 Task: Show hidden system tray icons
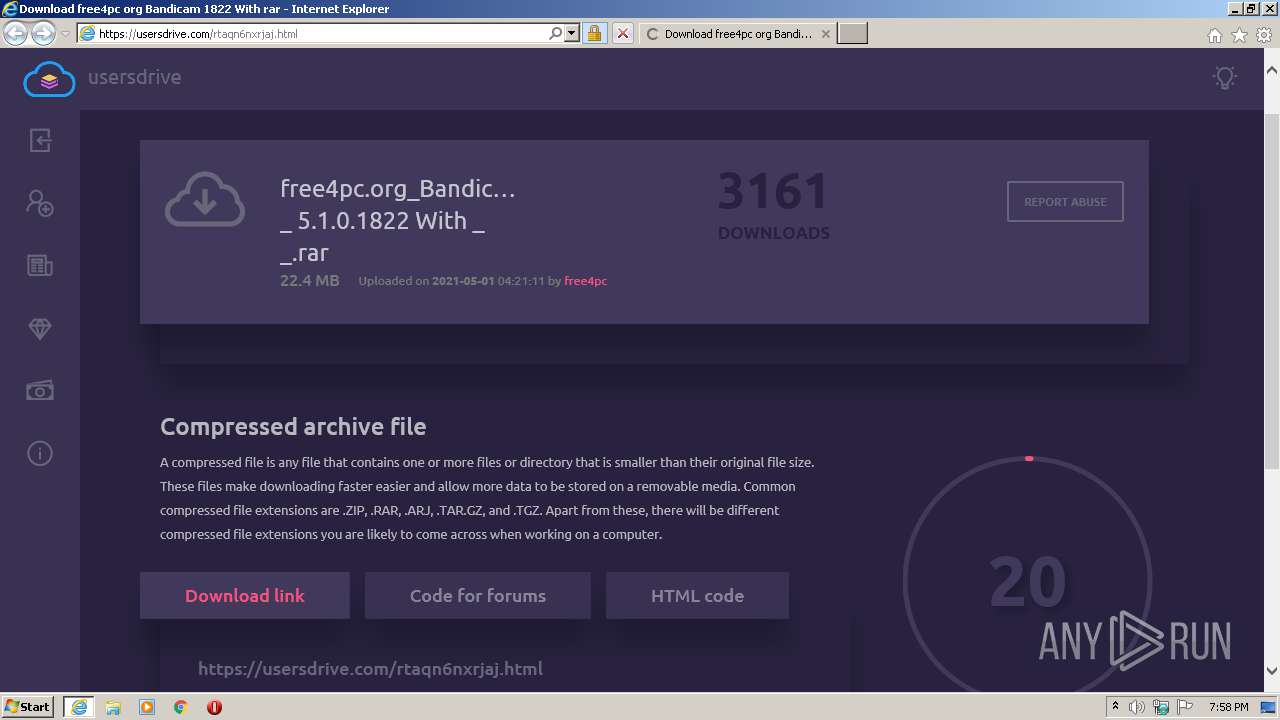(x=1115, y=707)
